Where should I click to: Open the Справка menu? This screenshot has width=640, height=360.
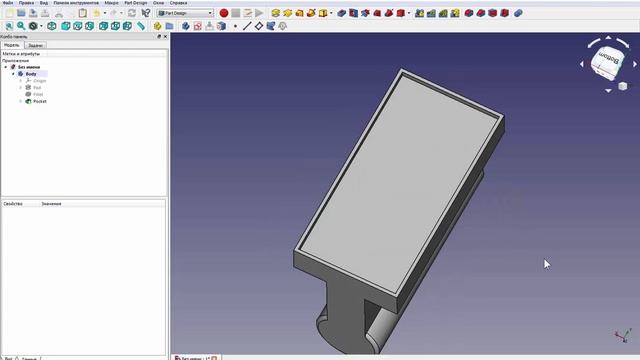(178, 3)
